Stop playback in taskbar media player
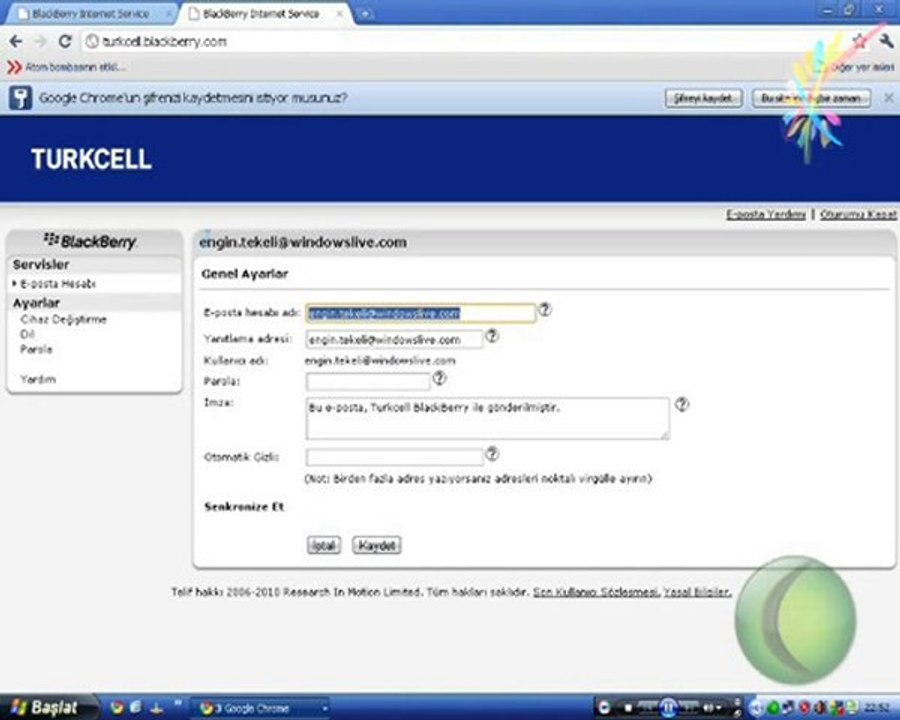Screen dimensions: 900x720 pyautogui.click(x=628, y=708)
